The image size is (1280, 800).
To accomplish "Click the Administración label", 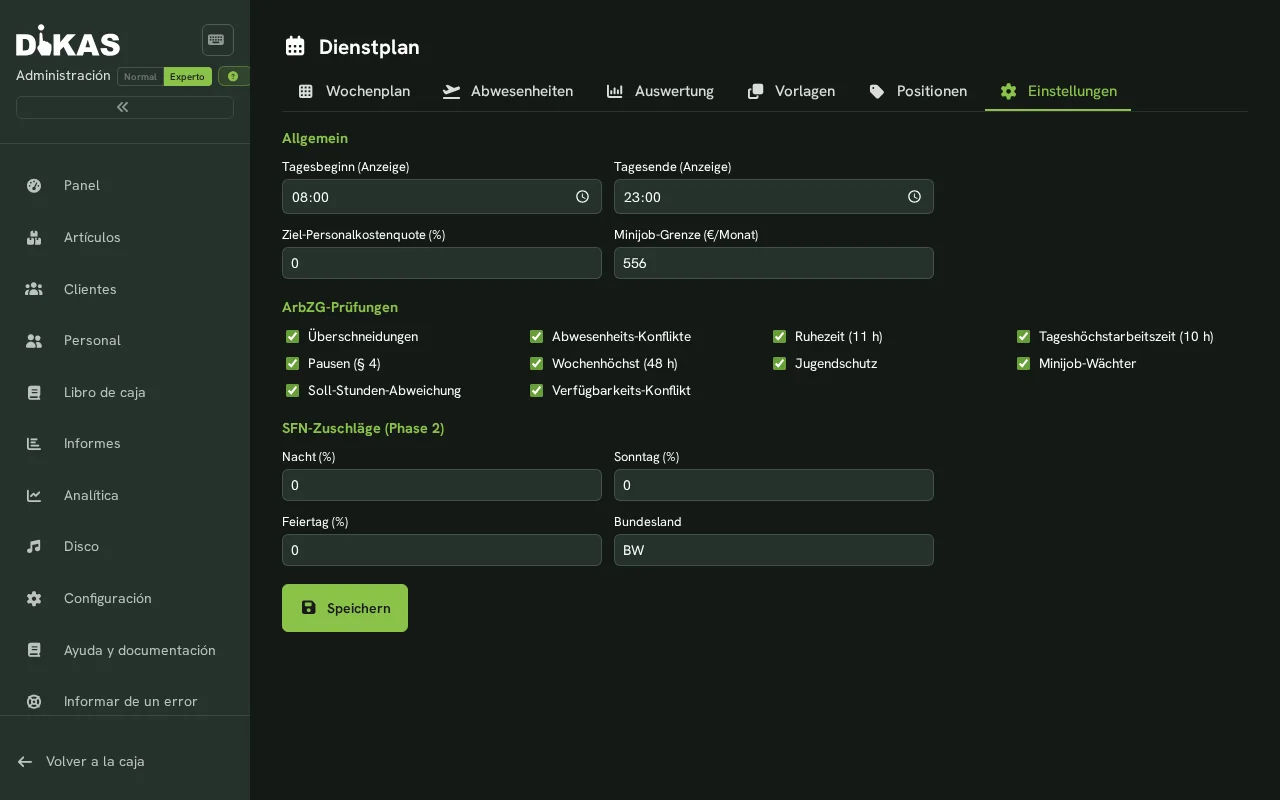I will (63, 76).
